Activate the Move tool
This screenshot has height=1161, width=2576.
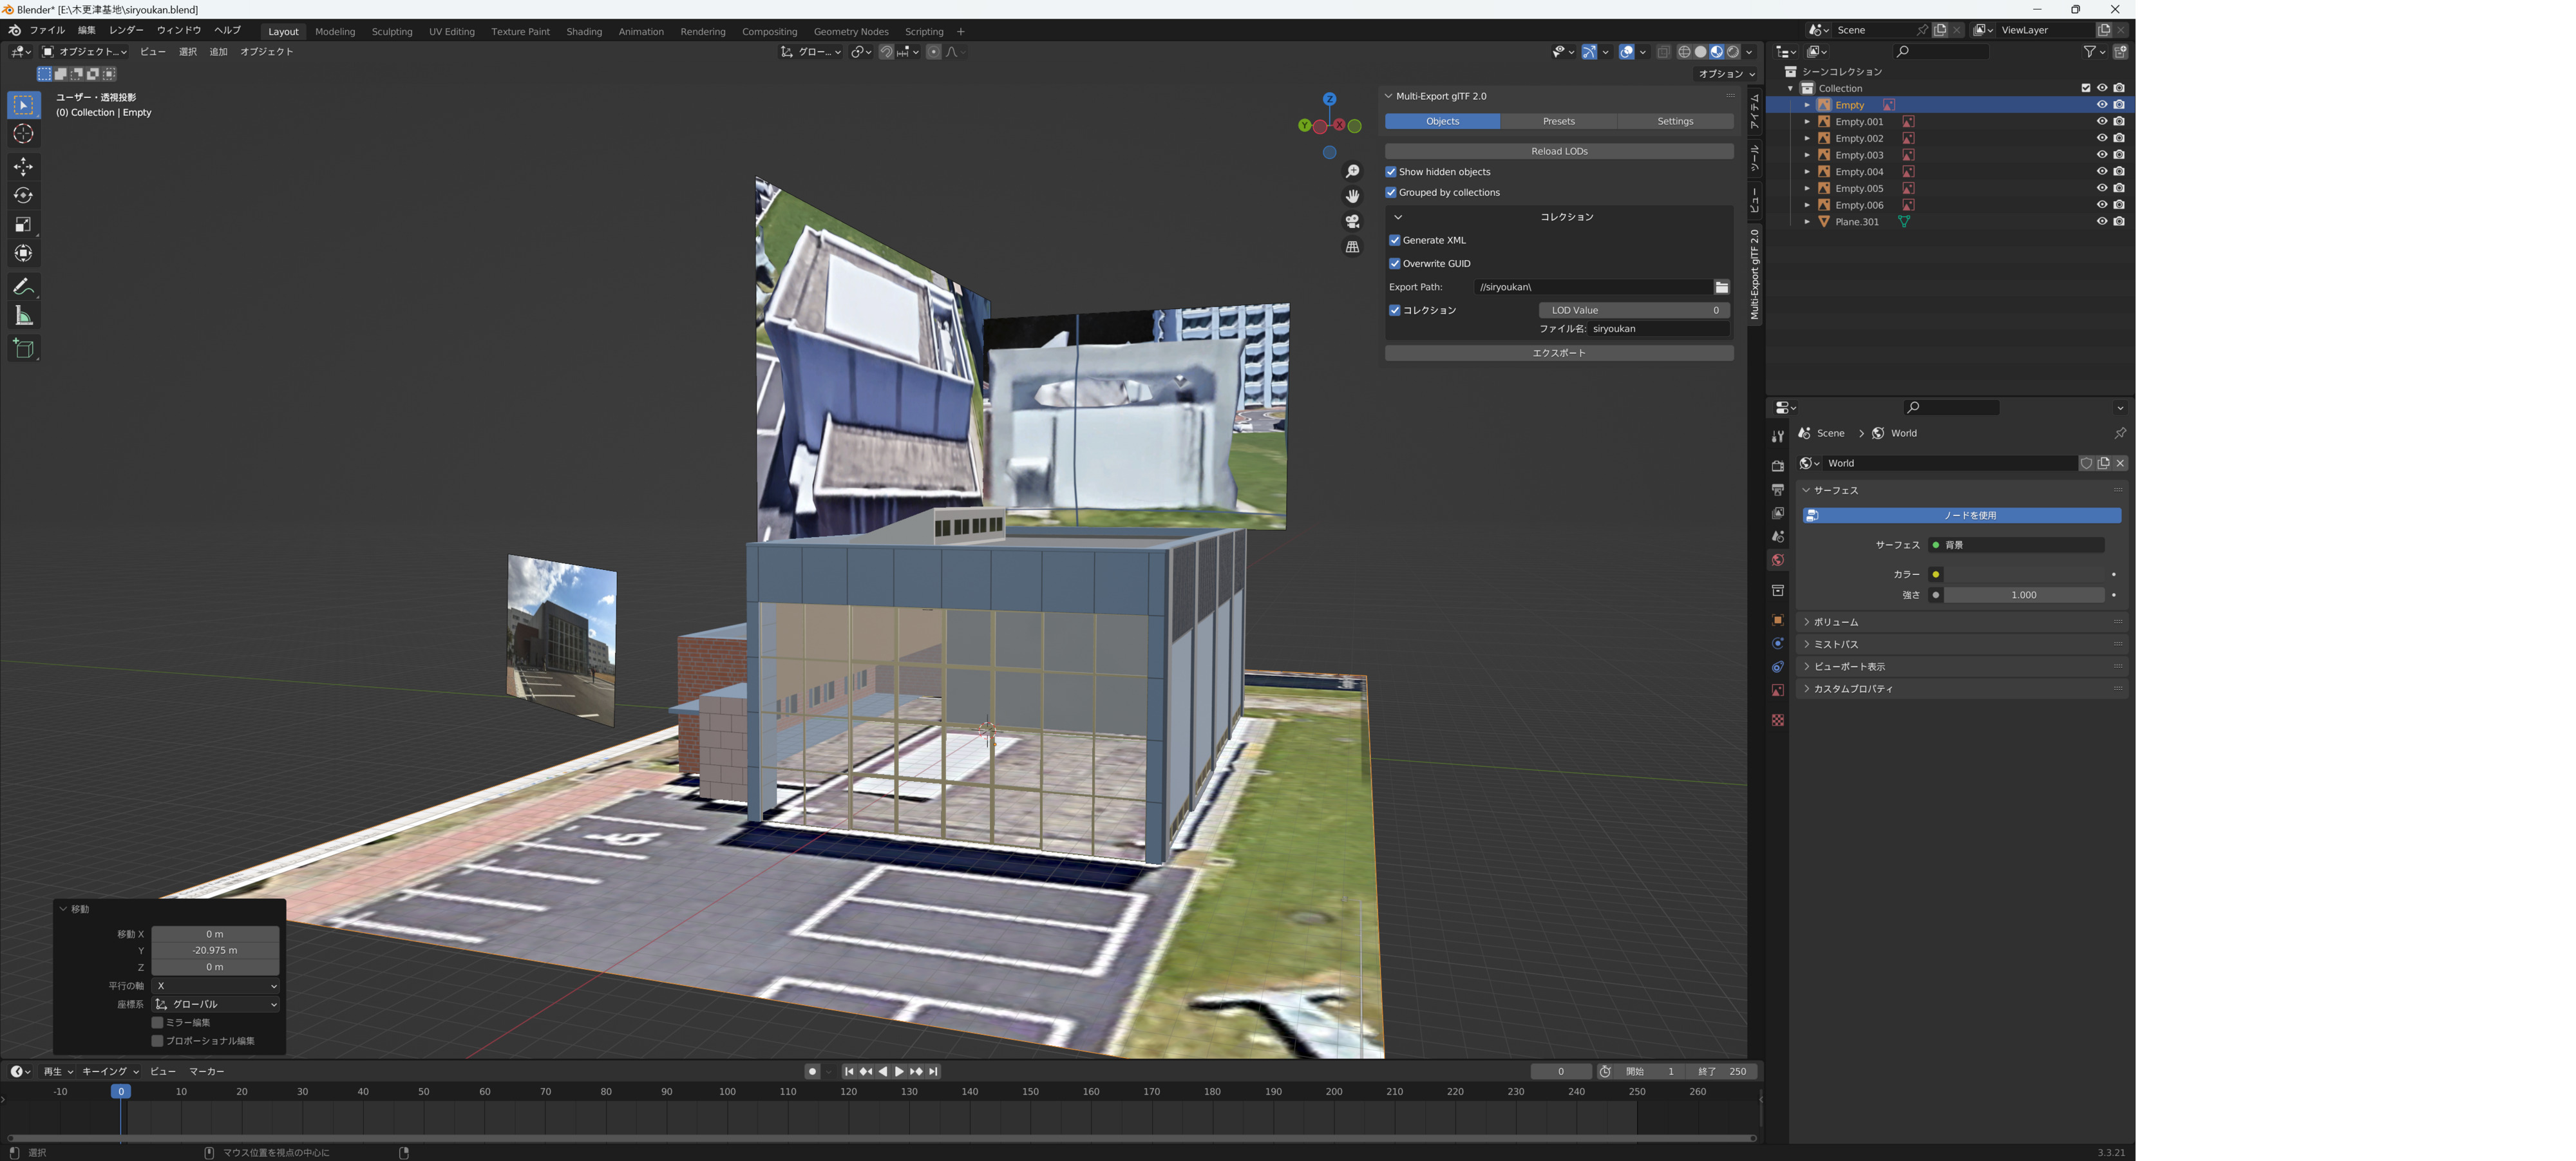(24, 166)
